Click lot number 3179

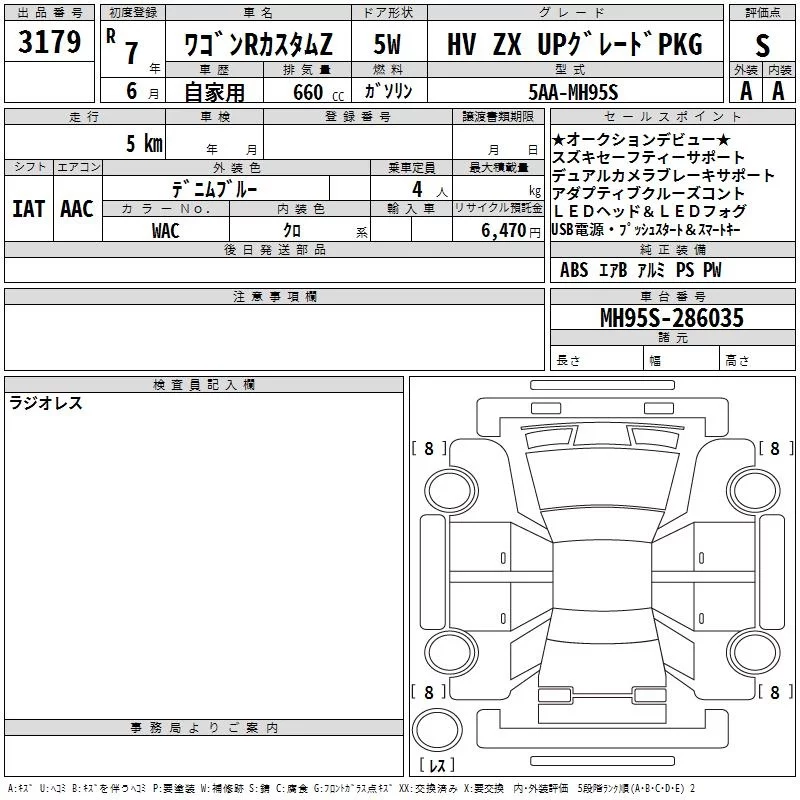tap(49, 42)
